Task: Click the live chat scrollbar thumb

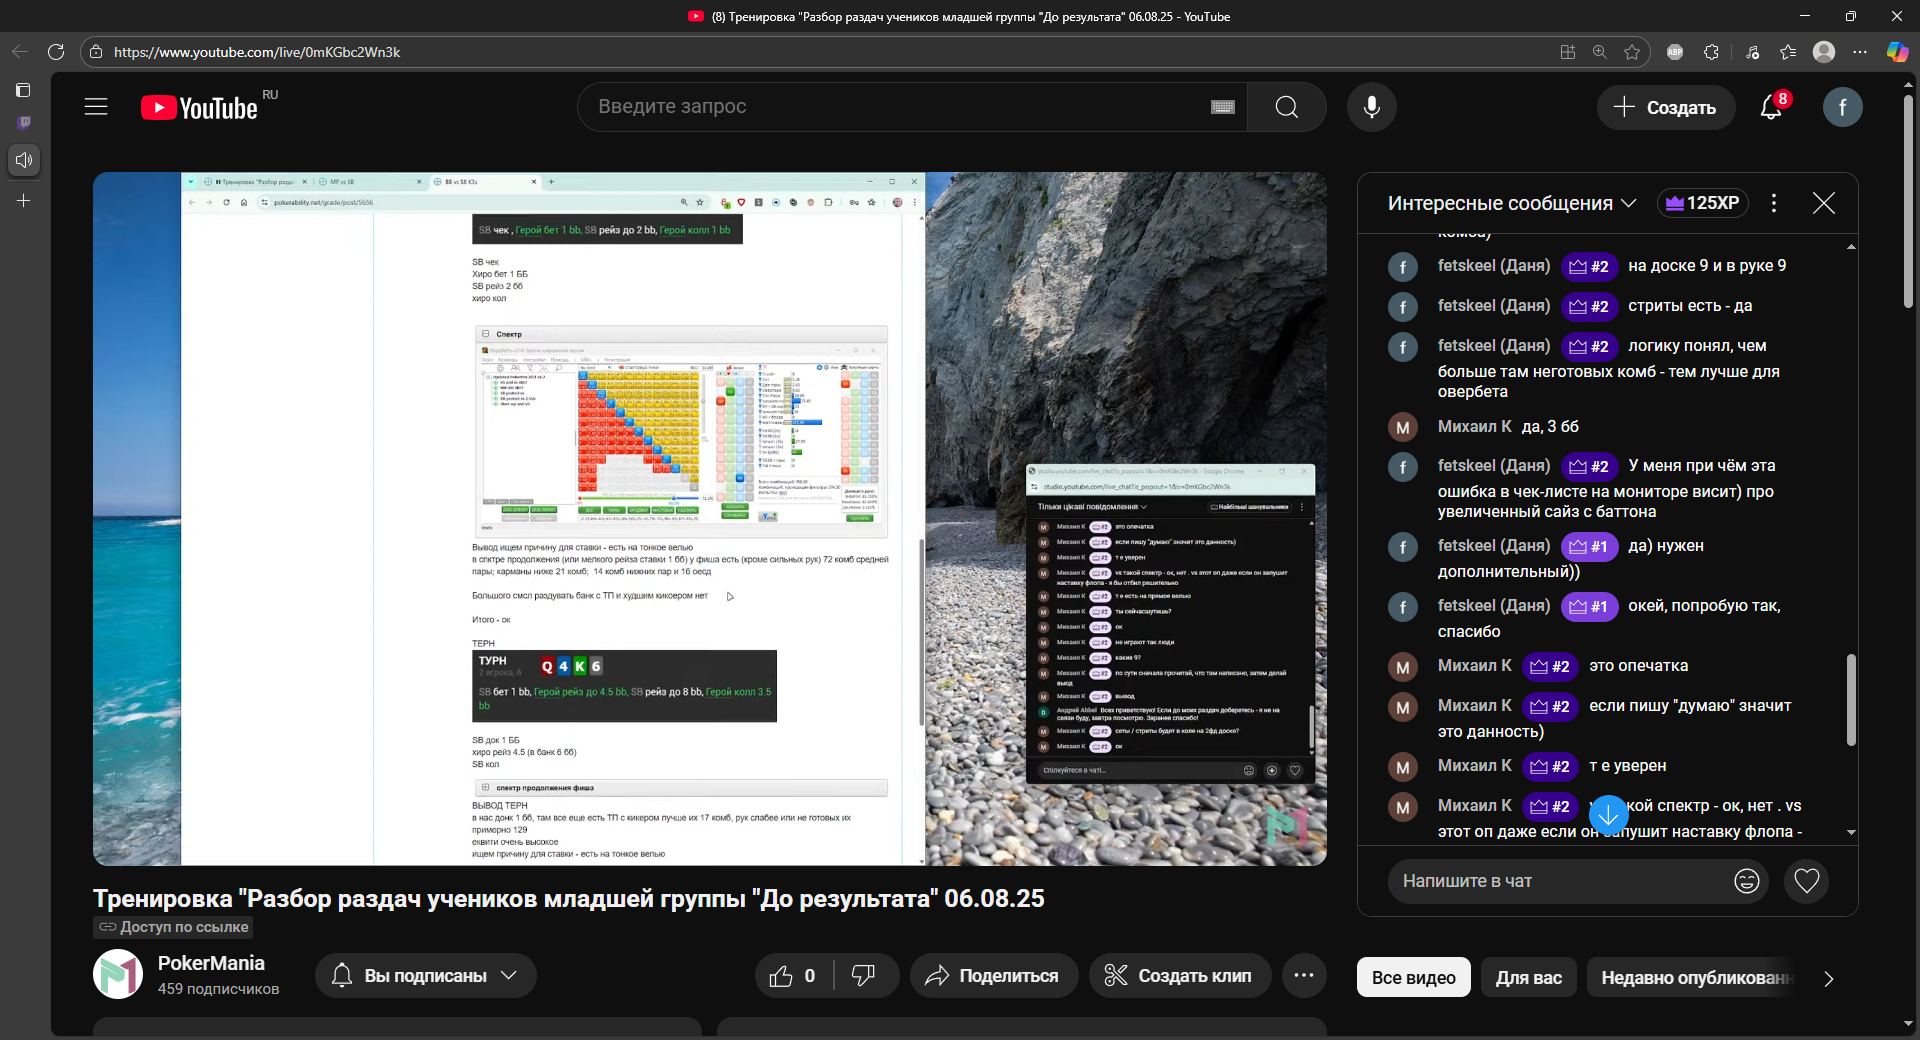Action: coord(1851,700)
